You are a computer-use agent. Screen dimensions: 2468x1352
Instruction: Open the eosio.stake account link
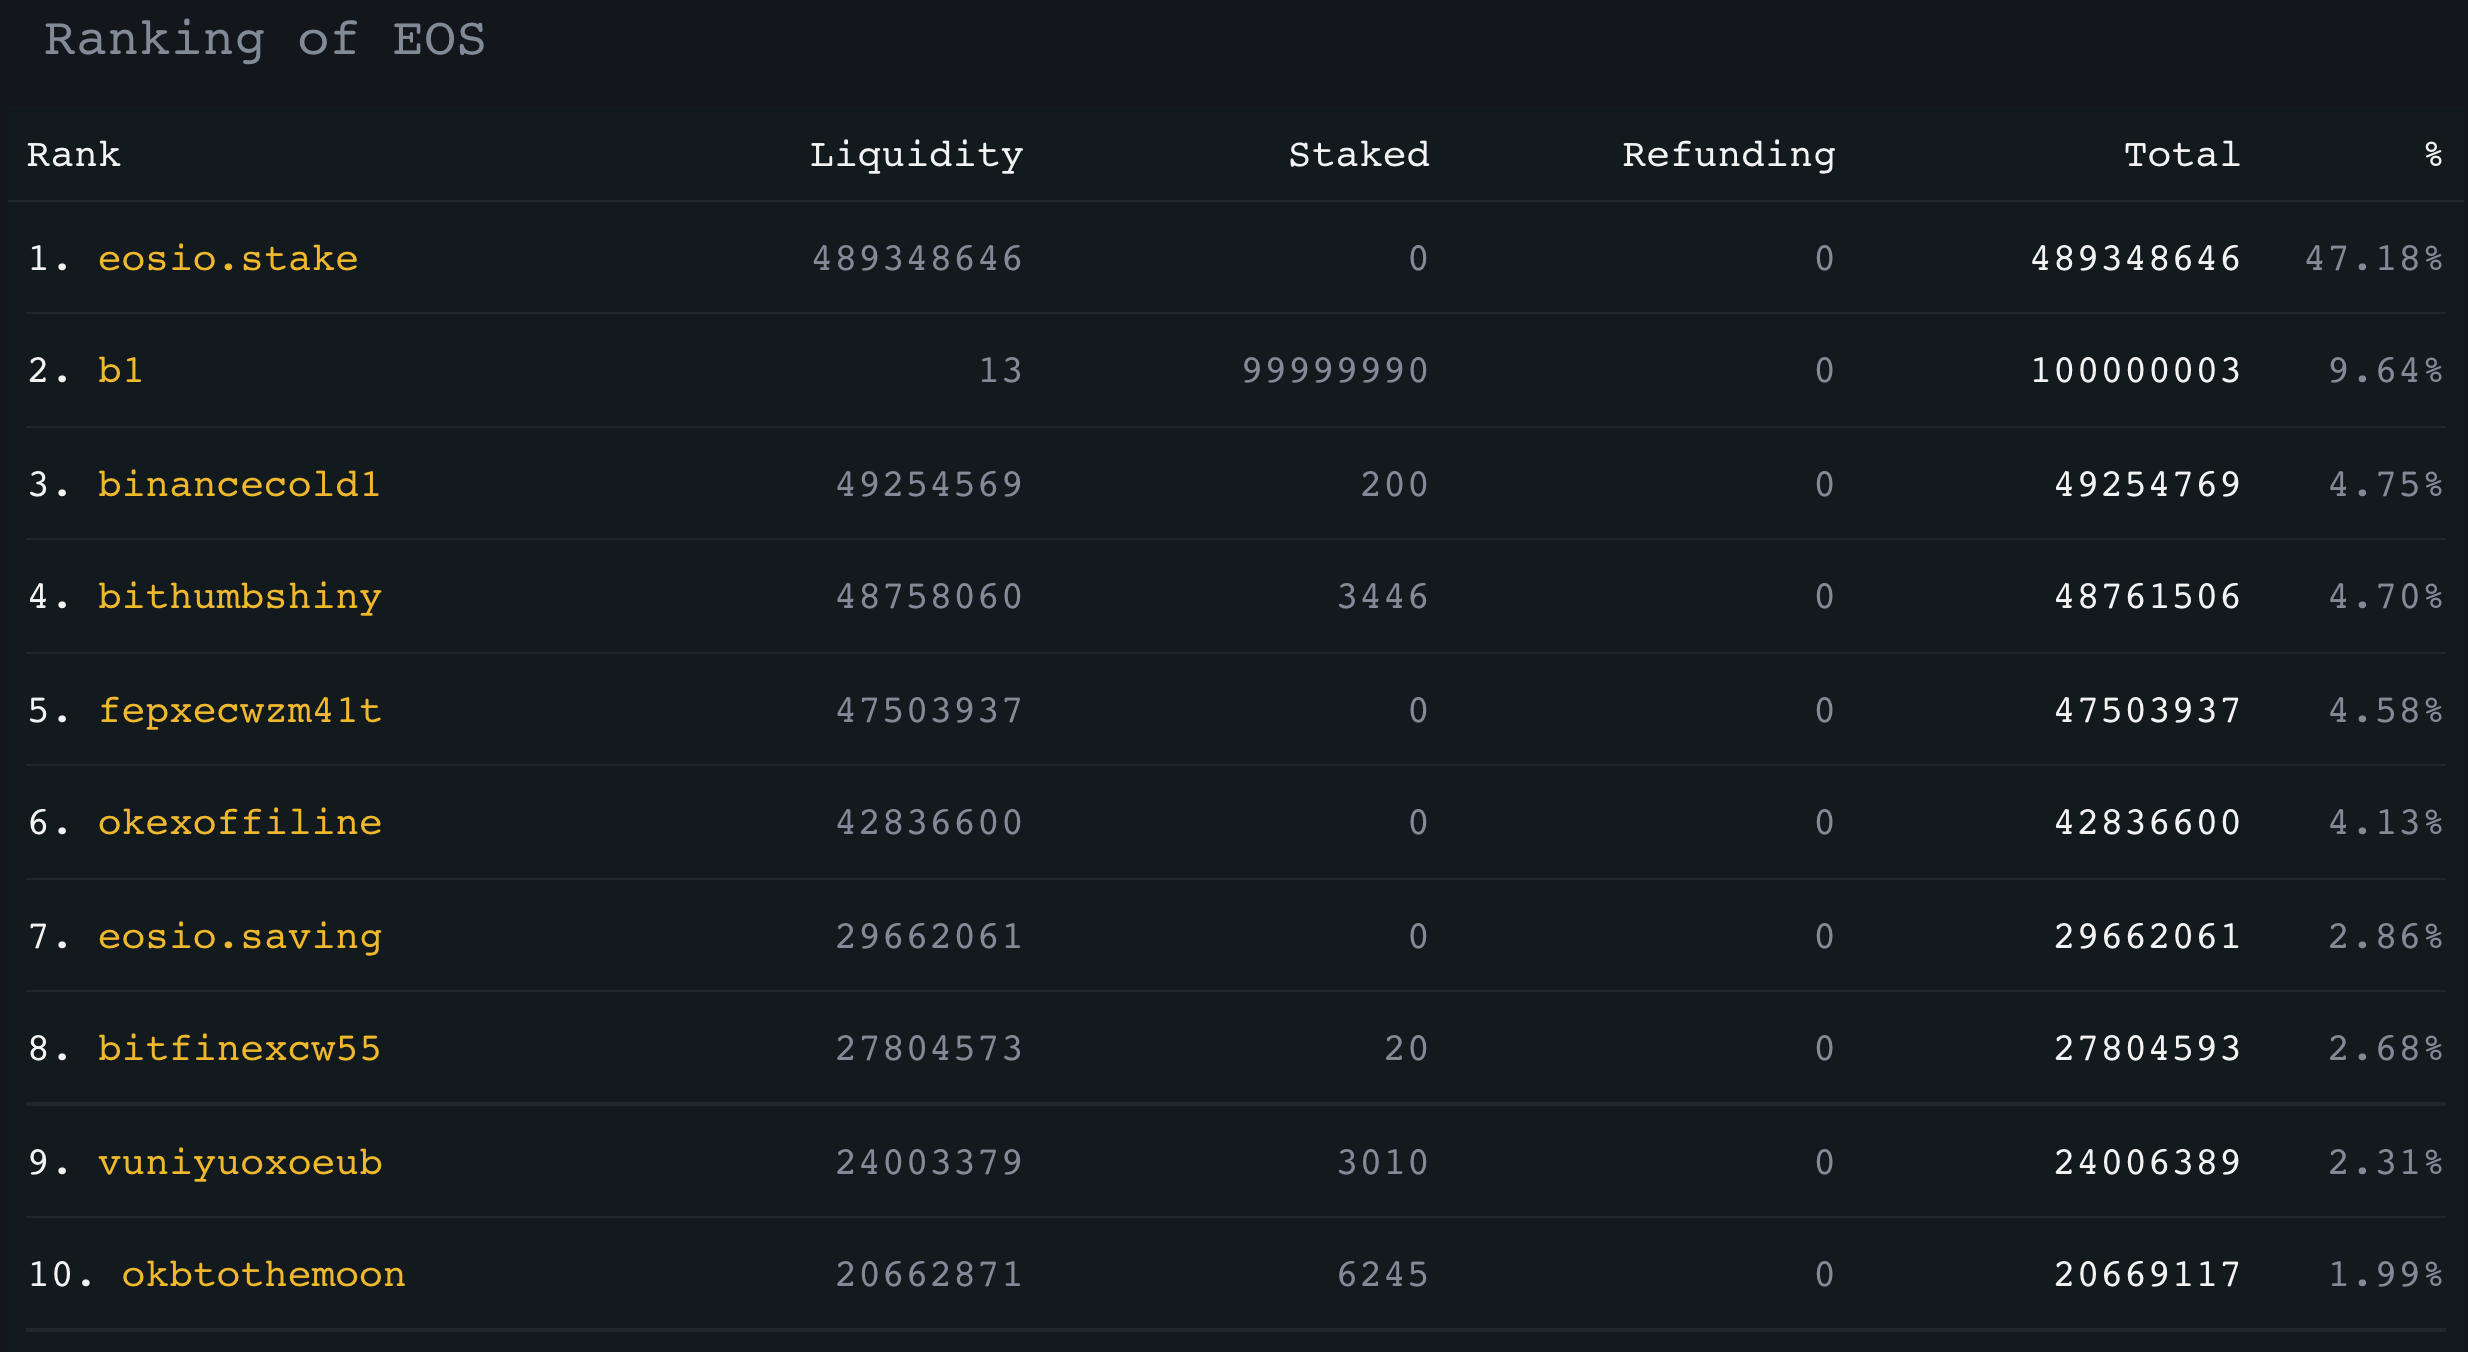(x=228, y=258)
